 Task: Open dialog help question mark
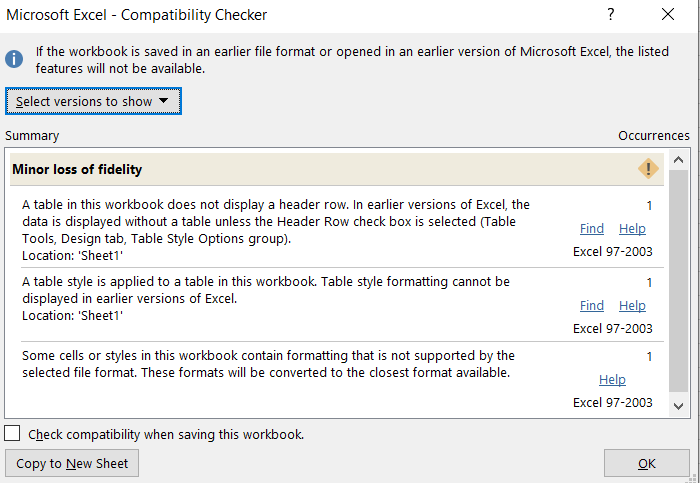pos(611,14)
